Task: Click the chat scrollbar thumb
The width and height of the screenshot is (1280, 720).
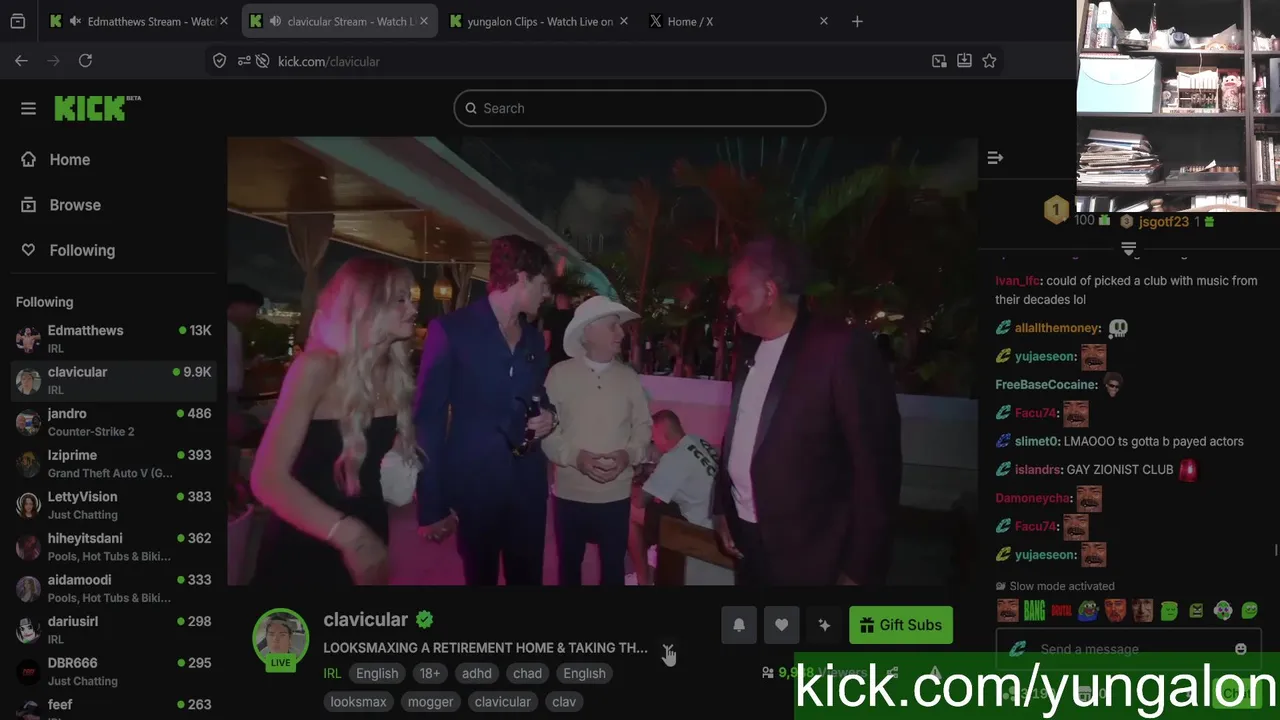Action: [1275, 550]
